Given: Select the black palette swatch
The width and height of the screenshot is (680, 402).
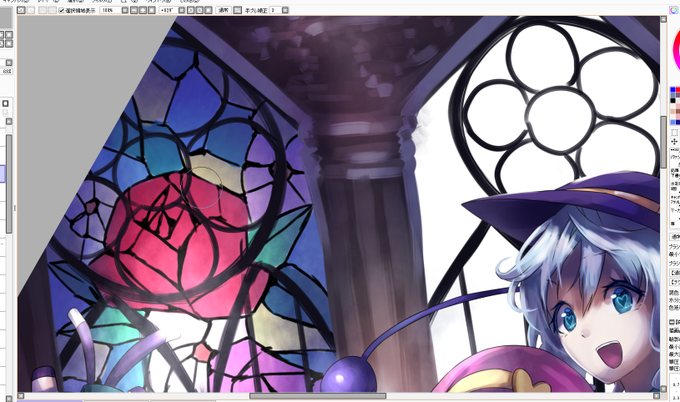Looking at the screenshot, I should (673, 100).
